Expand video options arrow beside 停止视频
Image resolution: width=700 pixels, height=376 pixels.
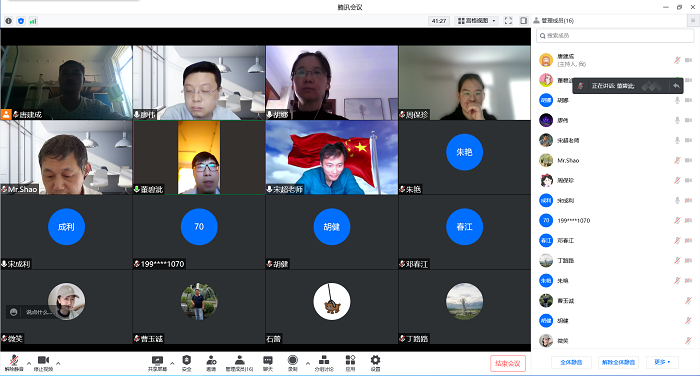pyautogui.click(x=58, y=363)
